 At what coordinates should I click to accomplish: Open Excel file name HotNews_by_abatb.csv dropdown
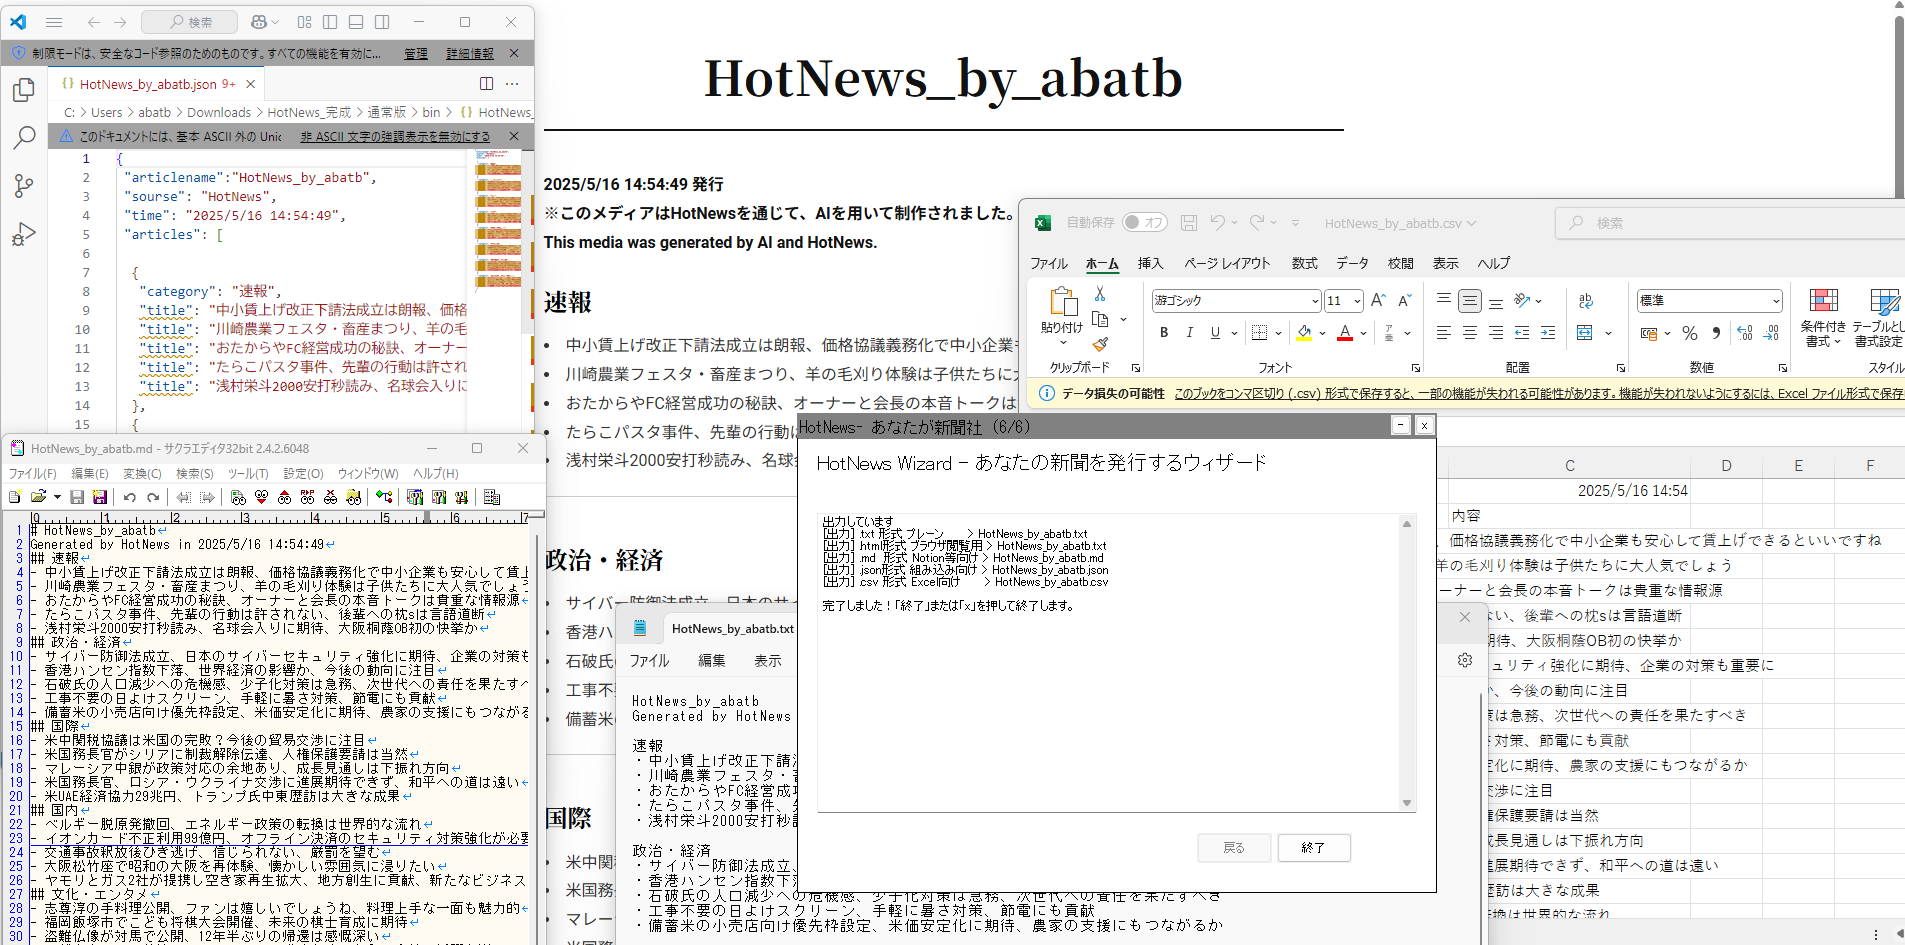point(1400,223)
